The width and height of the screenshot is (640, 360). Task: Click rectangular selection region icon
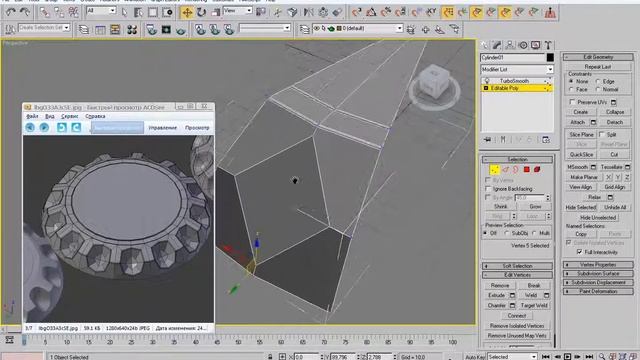pos(152,13)
